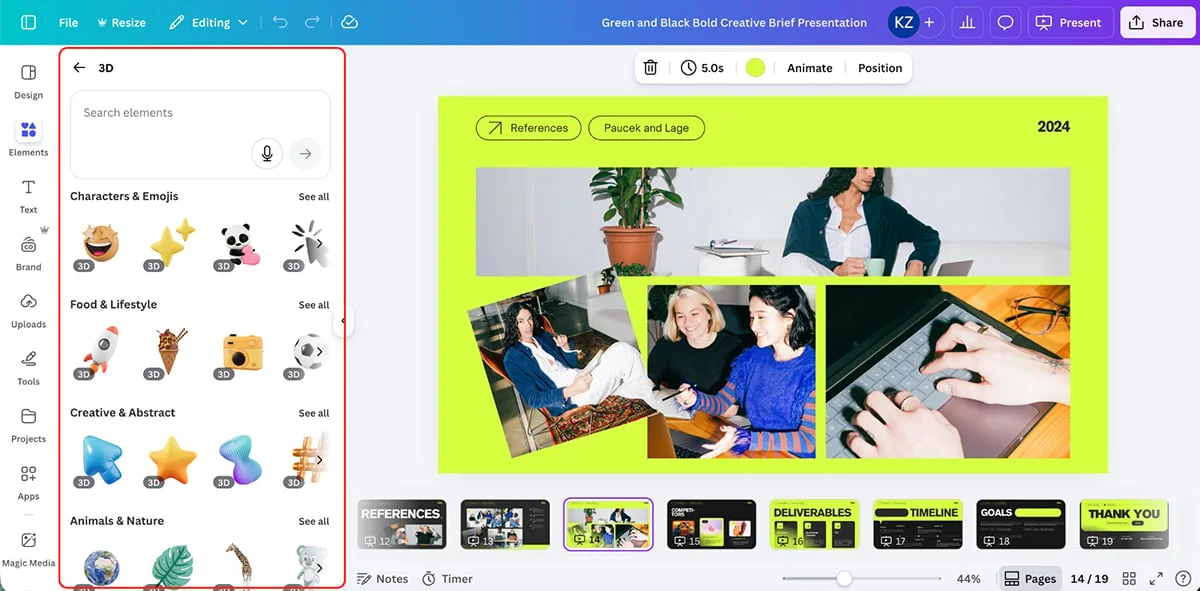Viewport: 1200px width, 591px height.
Task: Focus the Search elements field
Action: (x=200, y=134)
